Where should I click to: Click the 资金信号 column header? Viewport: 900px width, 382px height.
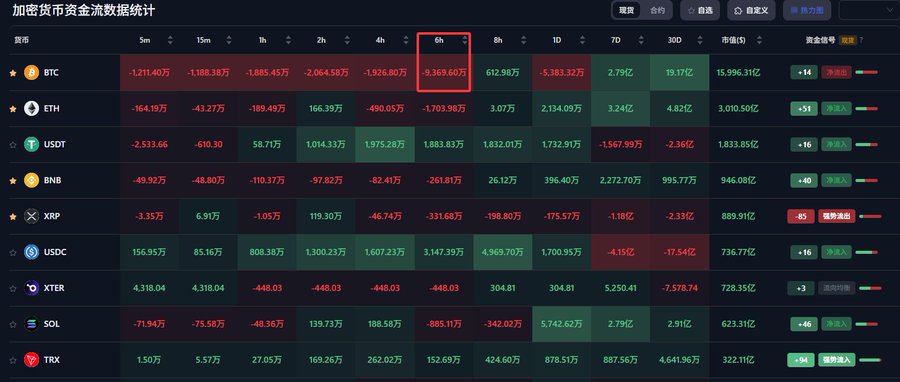(x=820, y=40)
